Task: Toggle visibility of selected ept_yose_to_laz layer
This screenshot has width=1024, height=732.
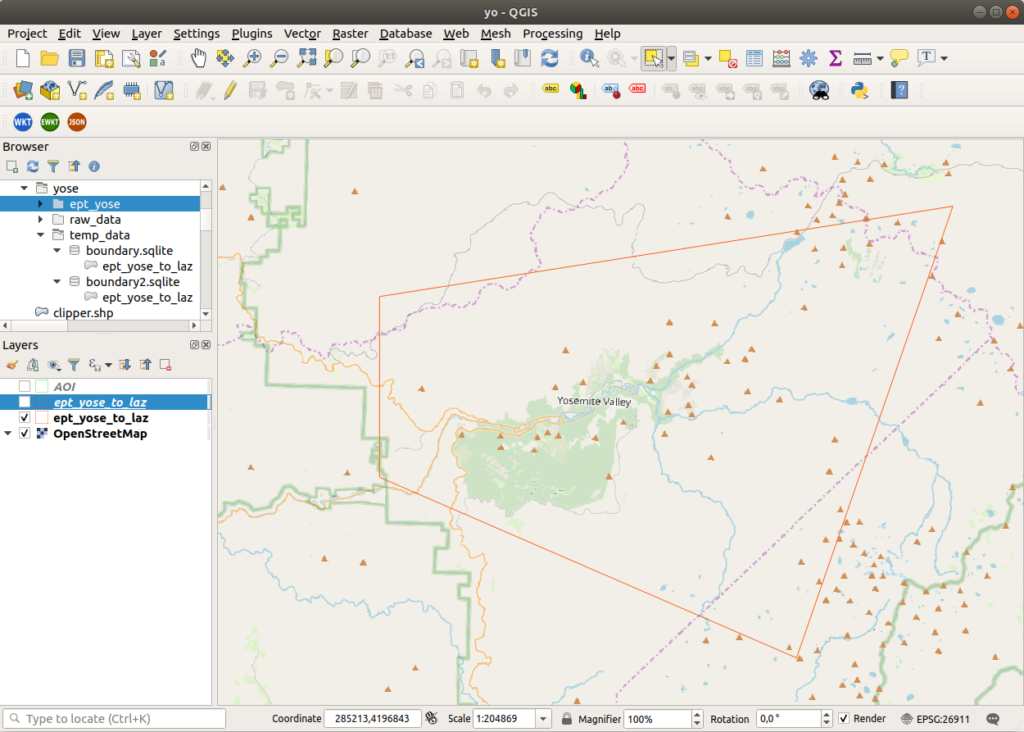Action: tap(24, 402)
